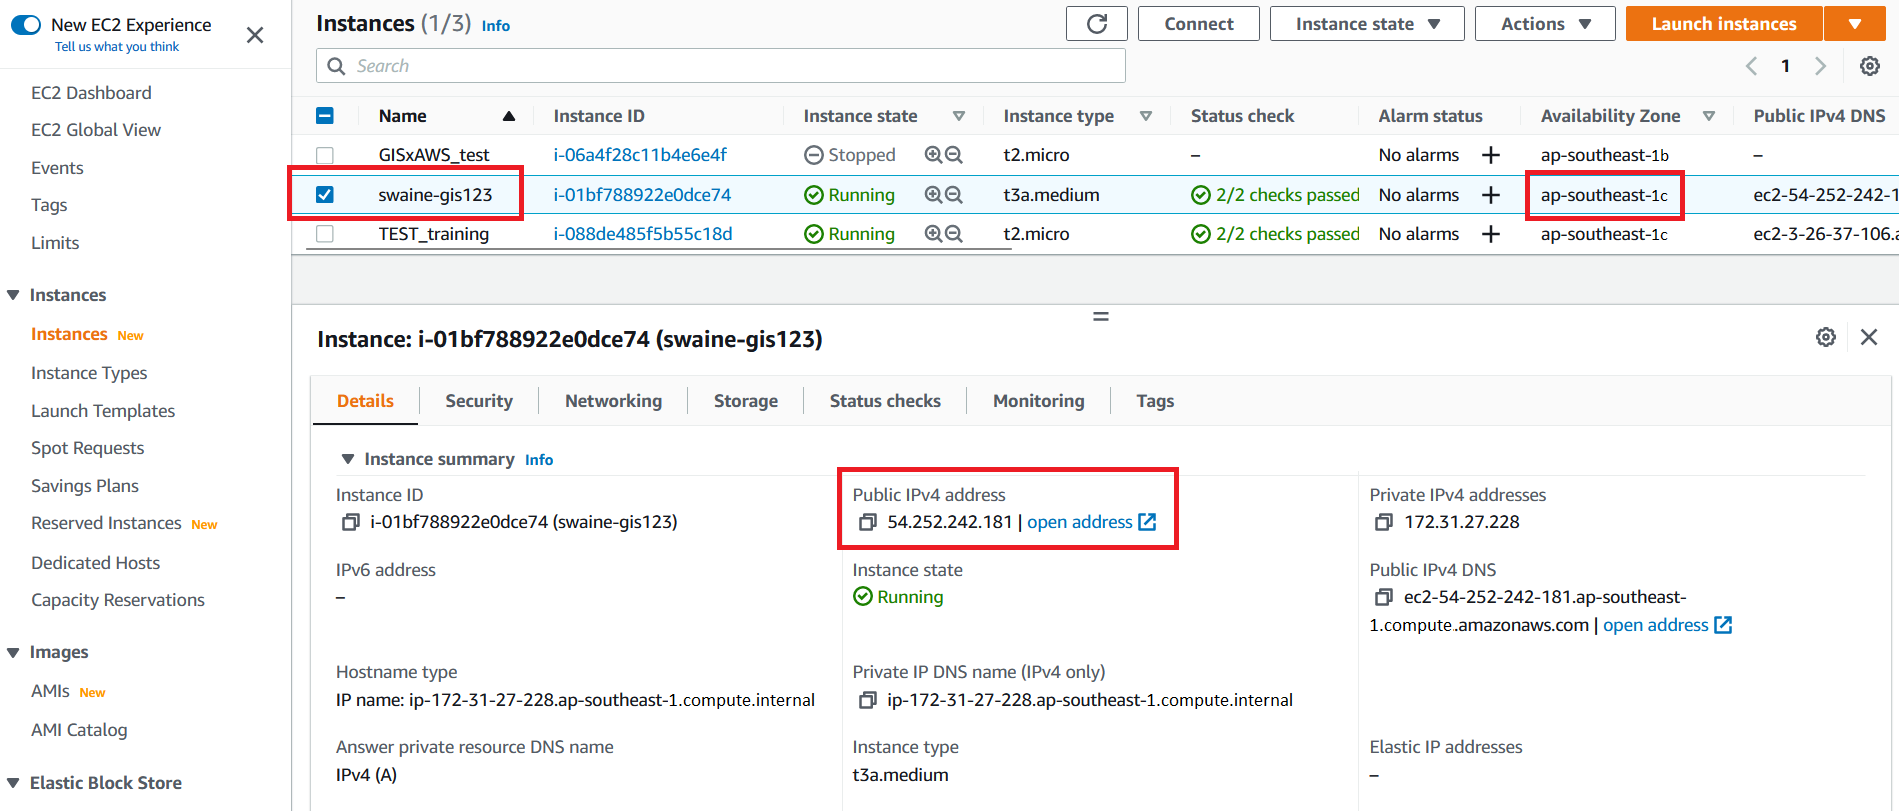Open instance ID i-01bf788922e0dce74 link
This screenshot has width=1899, height=811.
tap(642, 195)
